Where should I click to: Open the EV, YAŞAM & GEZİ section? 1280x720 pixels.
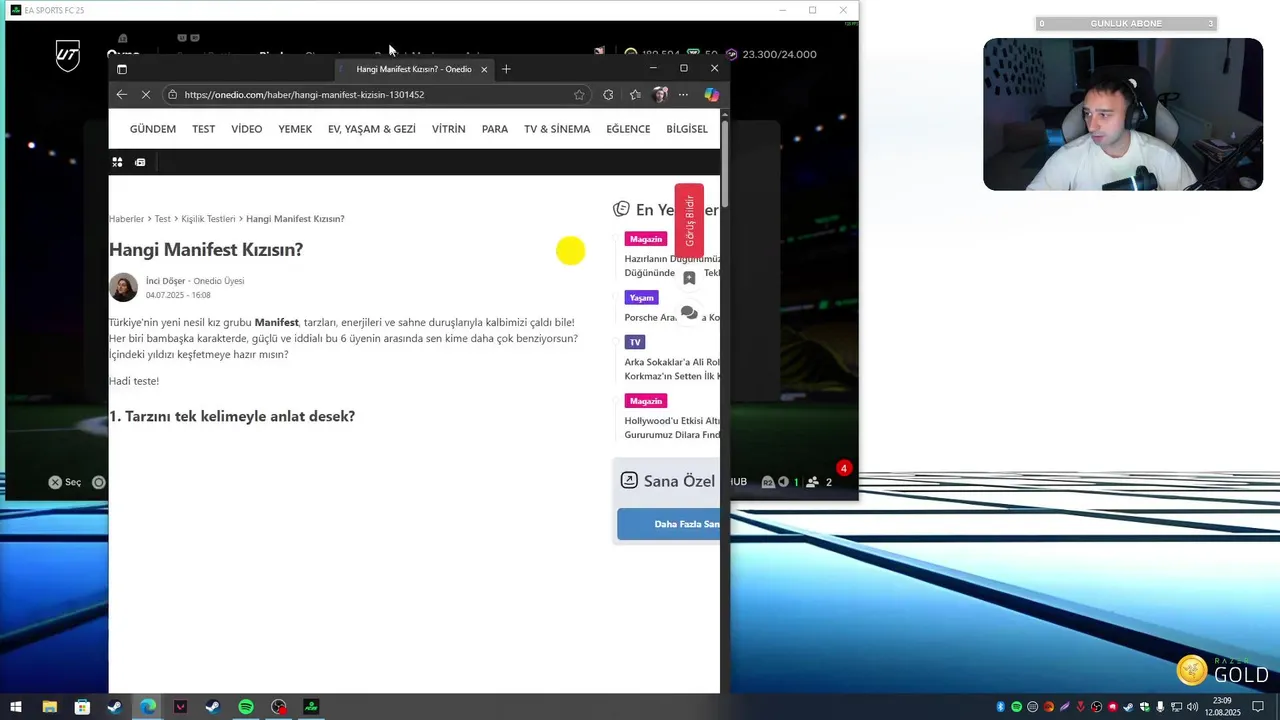[372, 129]
